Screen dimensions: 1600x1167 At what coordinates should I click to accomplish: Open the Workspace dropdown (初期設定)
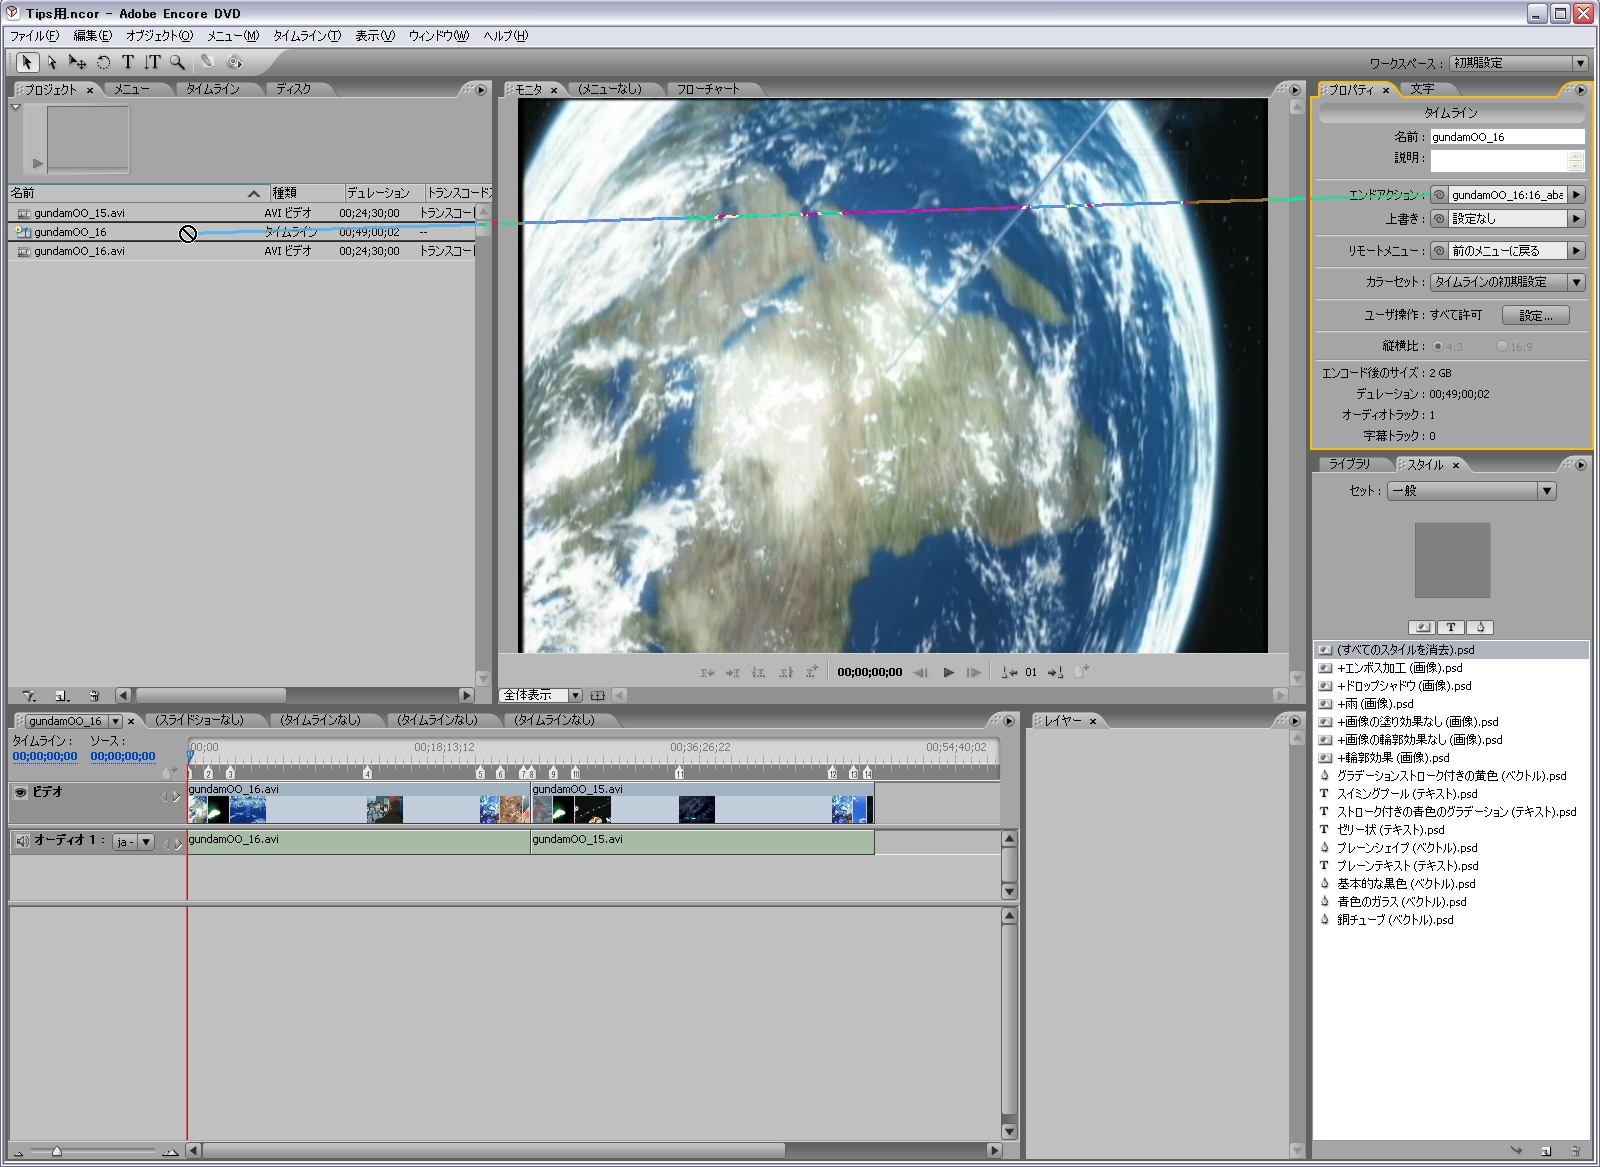pos(1518,63)
